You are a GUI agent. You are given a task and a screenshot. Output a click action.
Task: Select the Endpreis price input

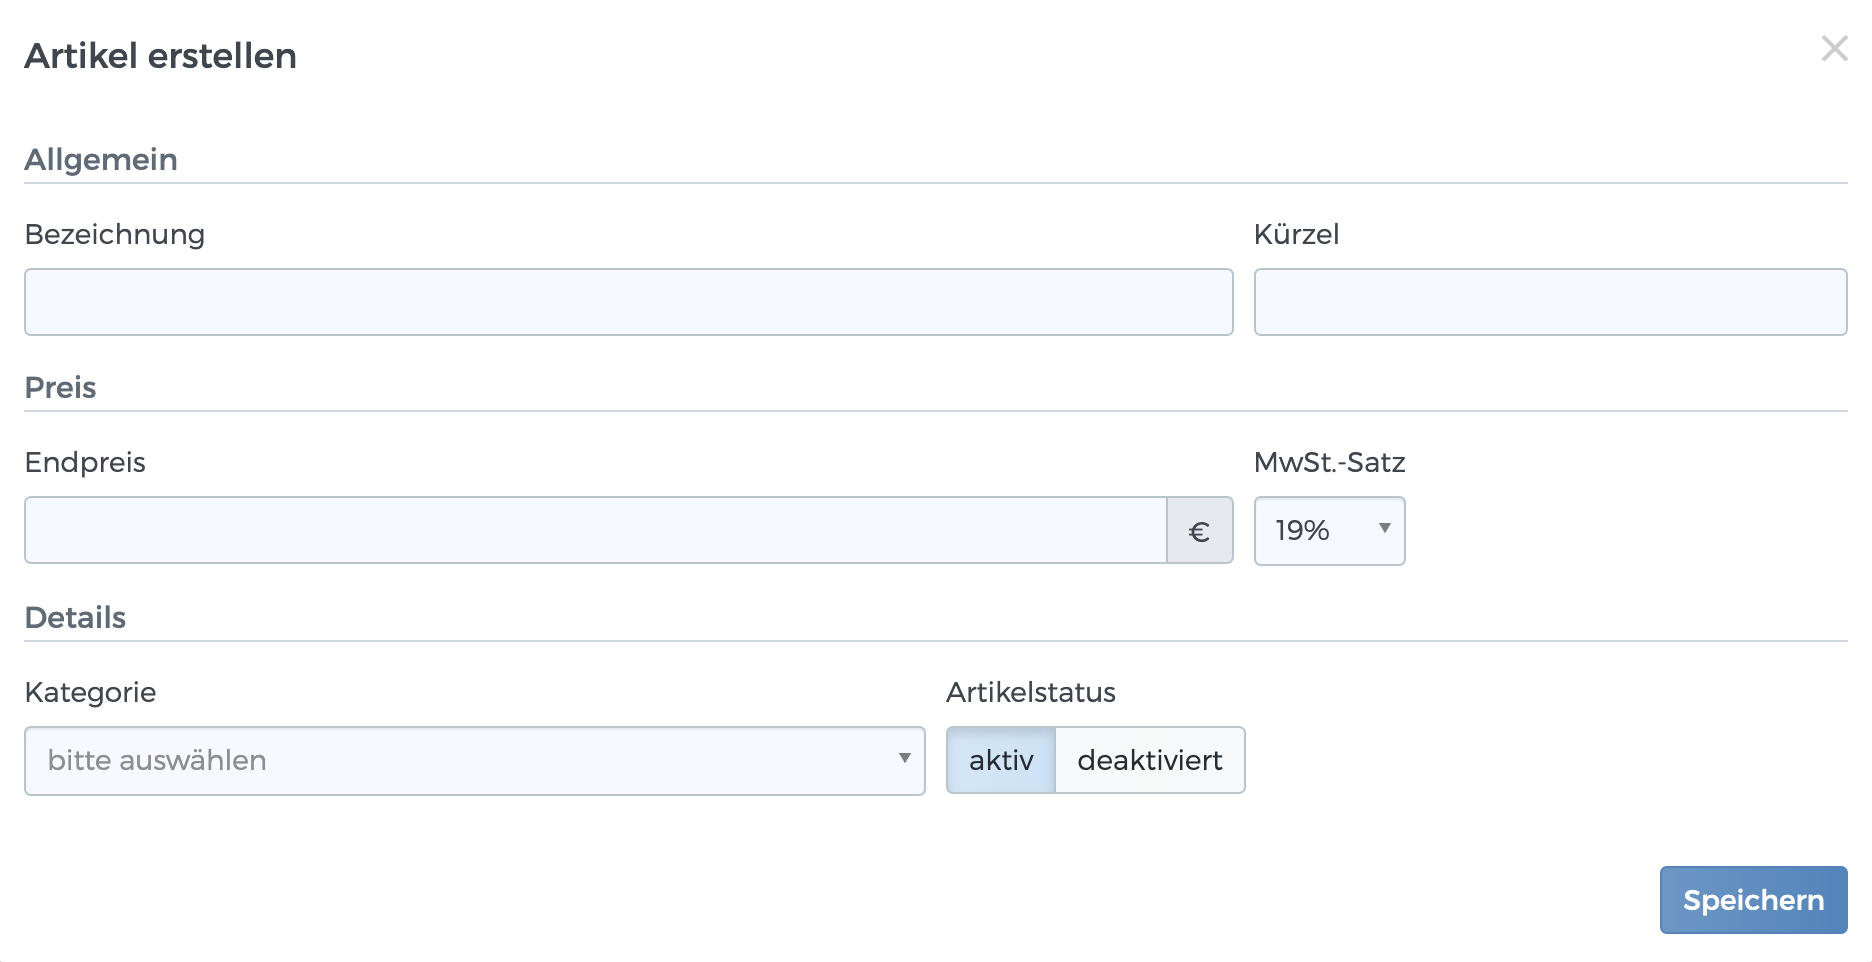click(595, 530)
